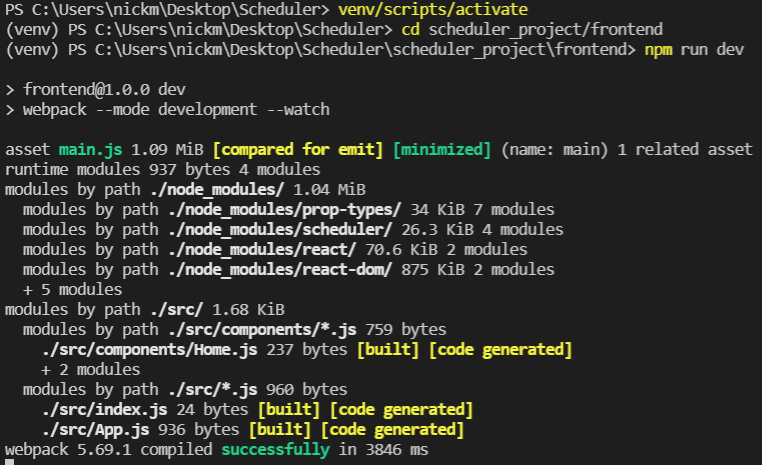Click first prompt 'PS C:\Users\nickm\Desktop\Scheduler>'
Image resolution: width=762 pixels, height=465 pixels.
pos(167,10)
